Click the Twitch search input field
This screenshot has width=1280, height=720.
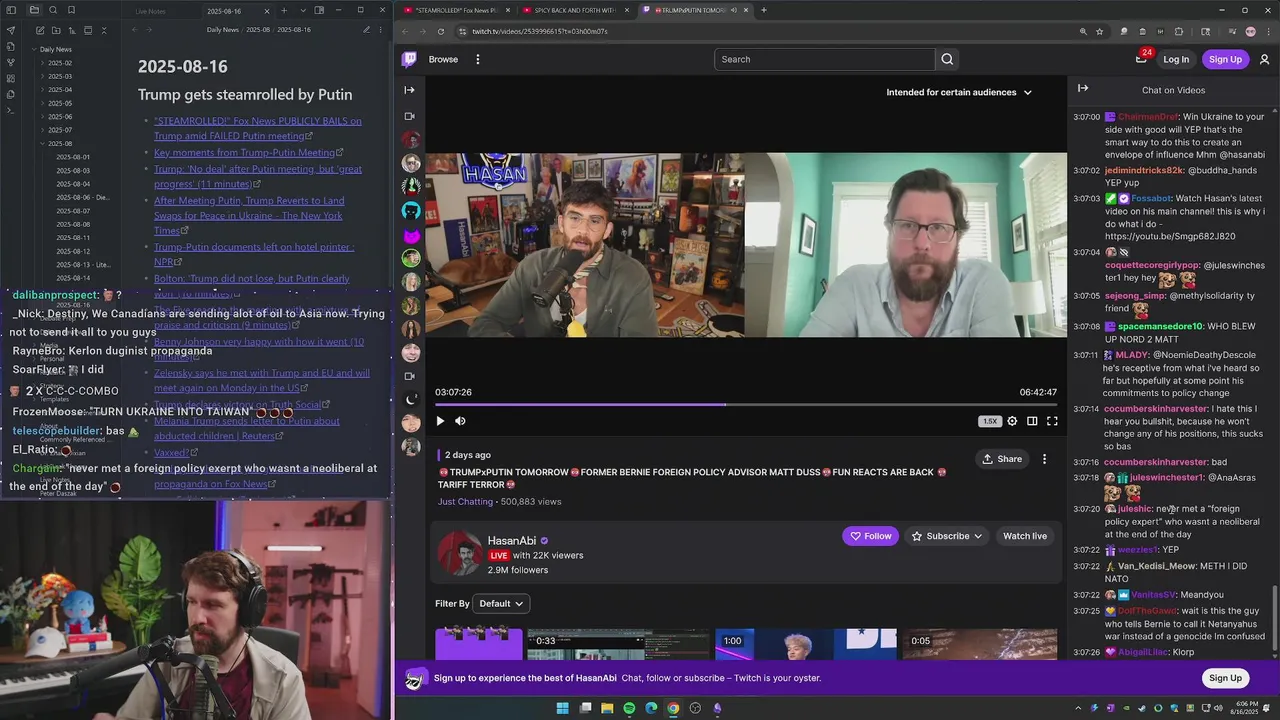[824, 59]
